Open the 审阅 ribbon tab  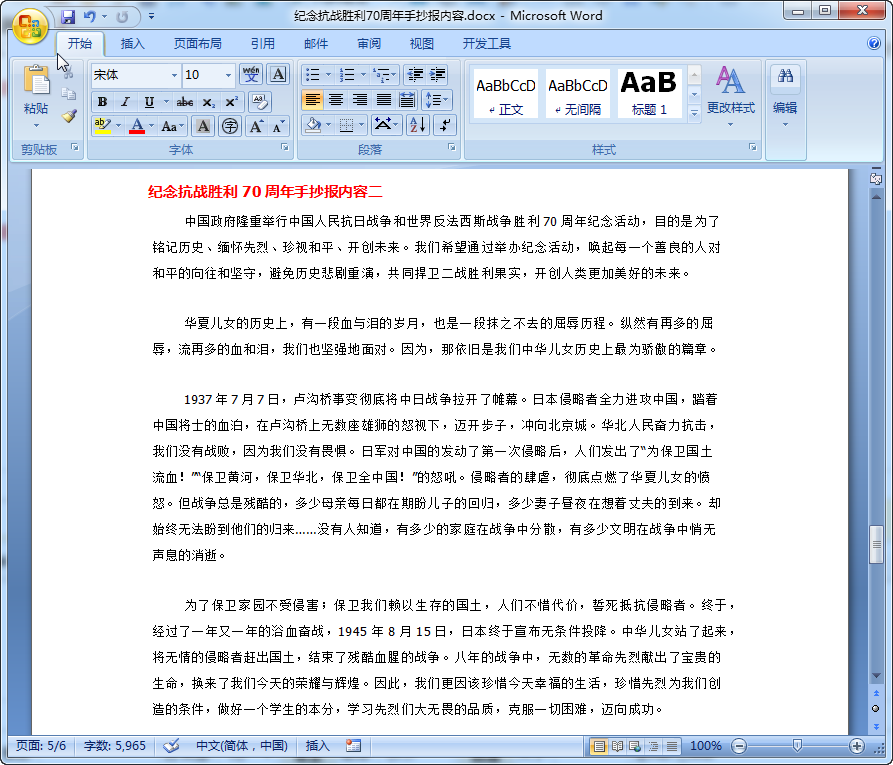point(366,43)
